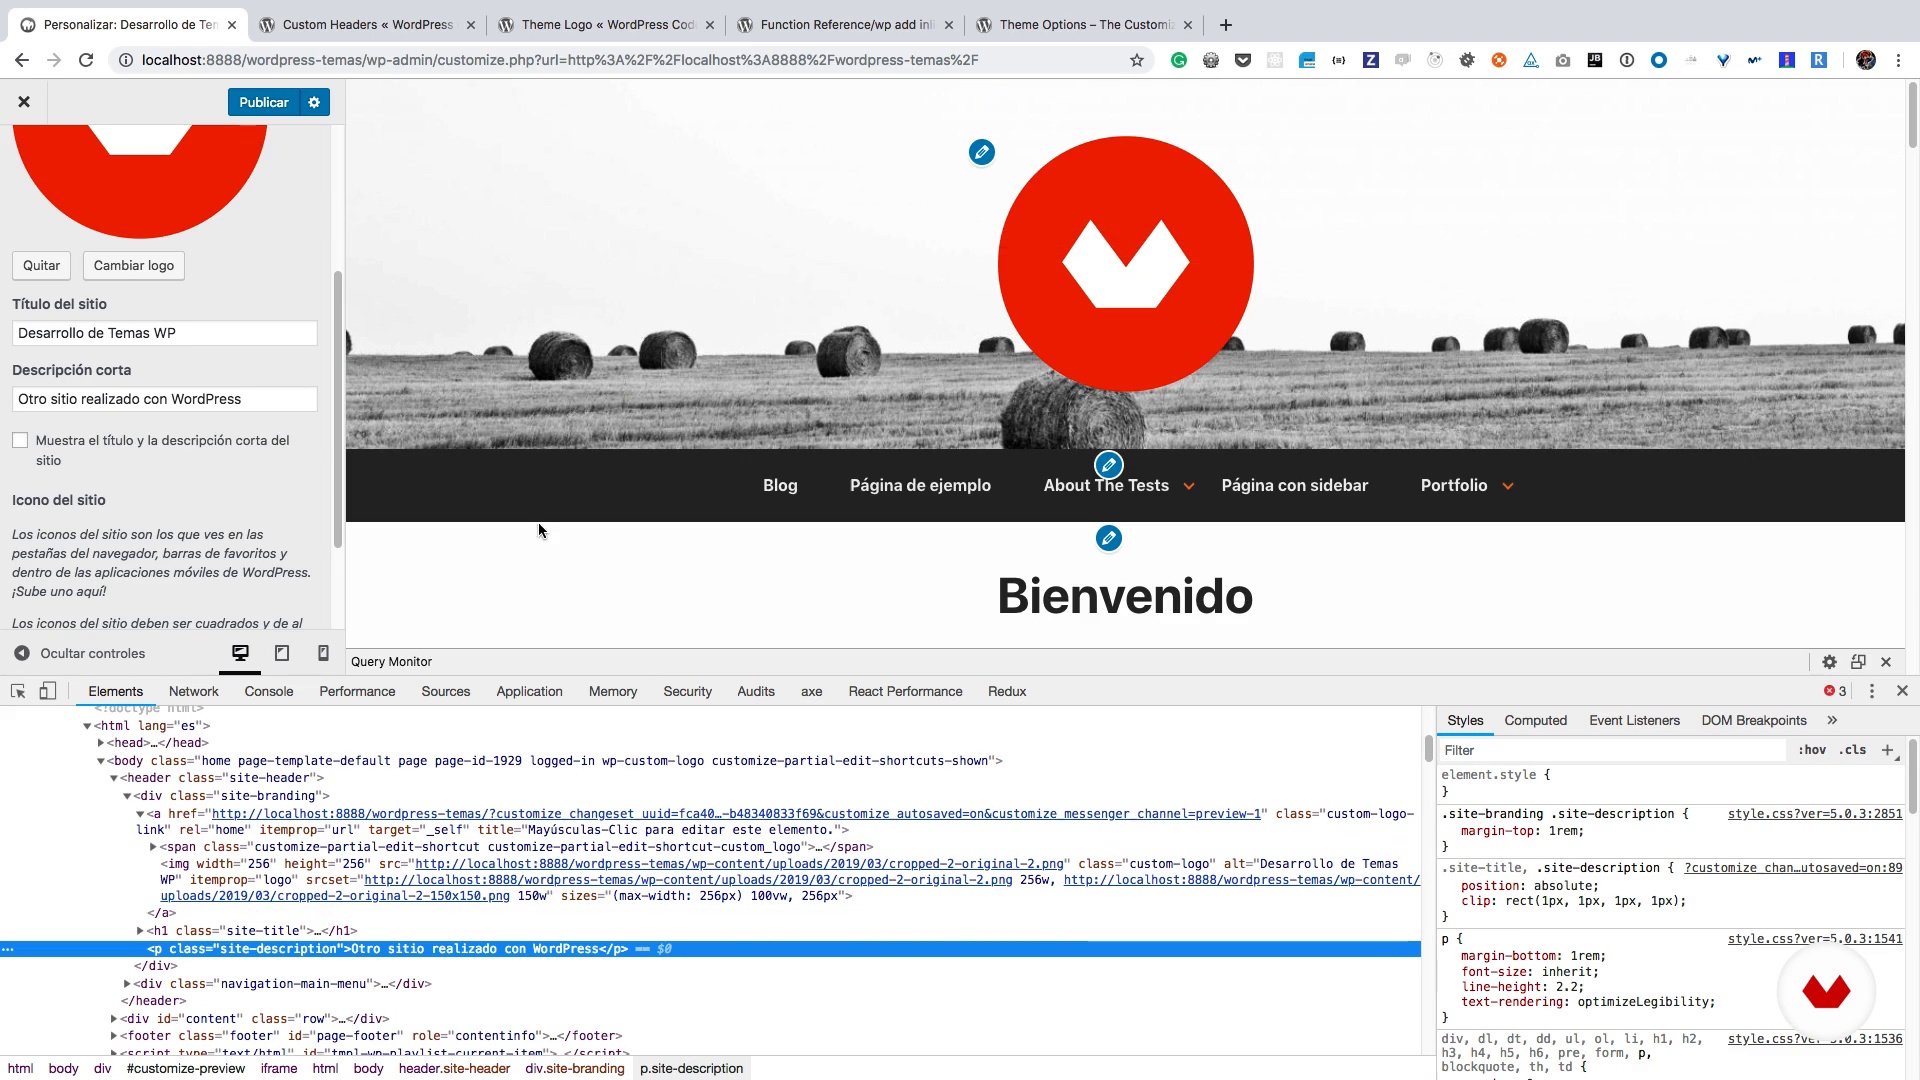Open the Página de ejemplo link
Viewport: 1920px width, 1080px height.
920,485
